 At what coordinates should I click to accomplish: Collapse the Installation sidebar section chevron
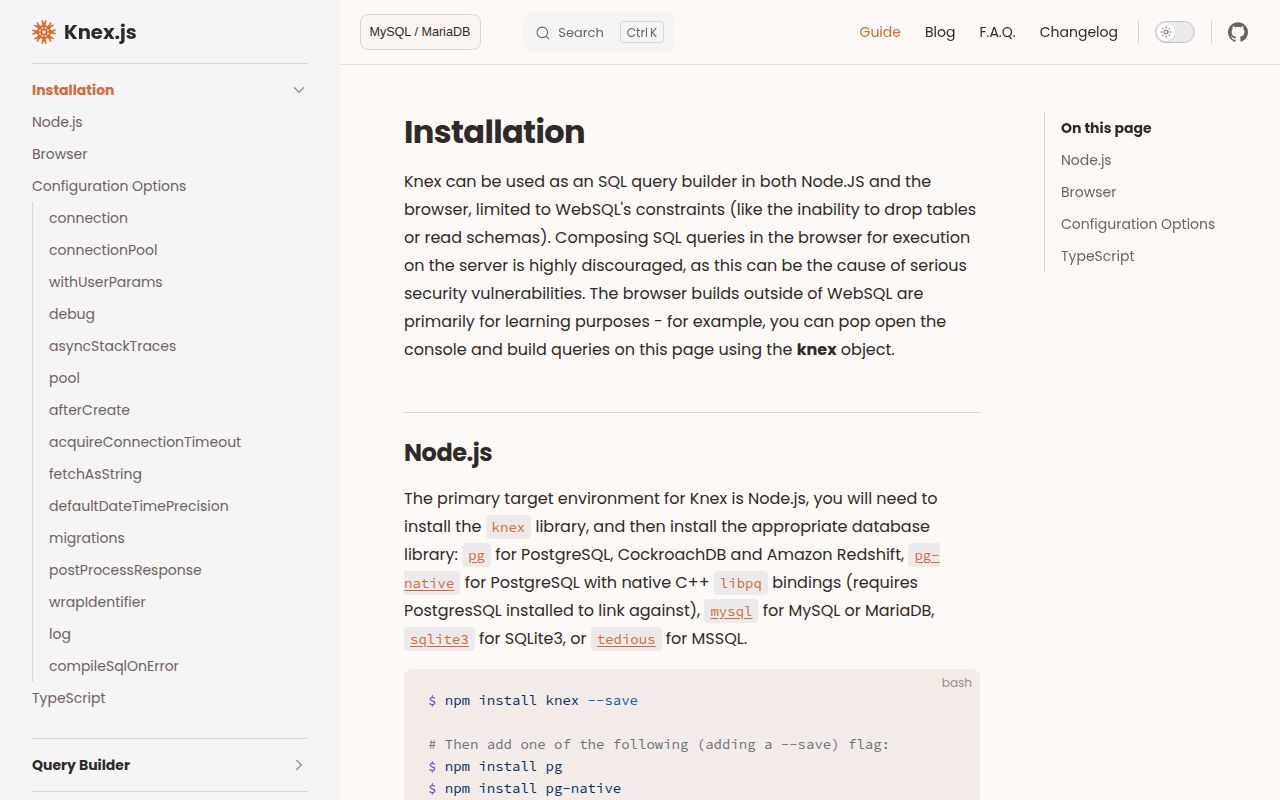coord(298,90)
